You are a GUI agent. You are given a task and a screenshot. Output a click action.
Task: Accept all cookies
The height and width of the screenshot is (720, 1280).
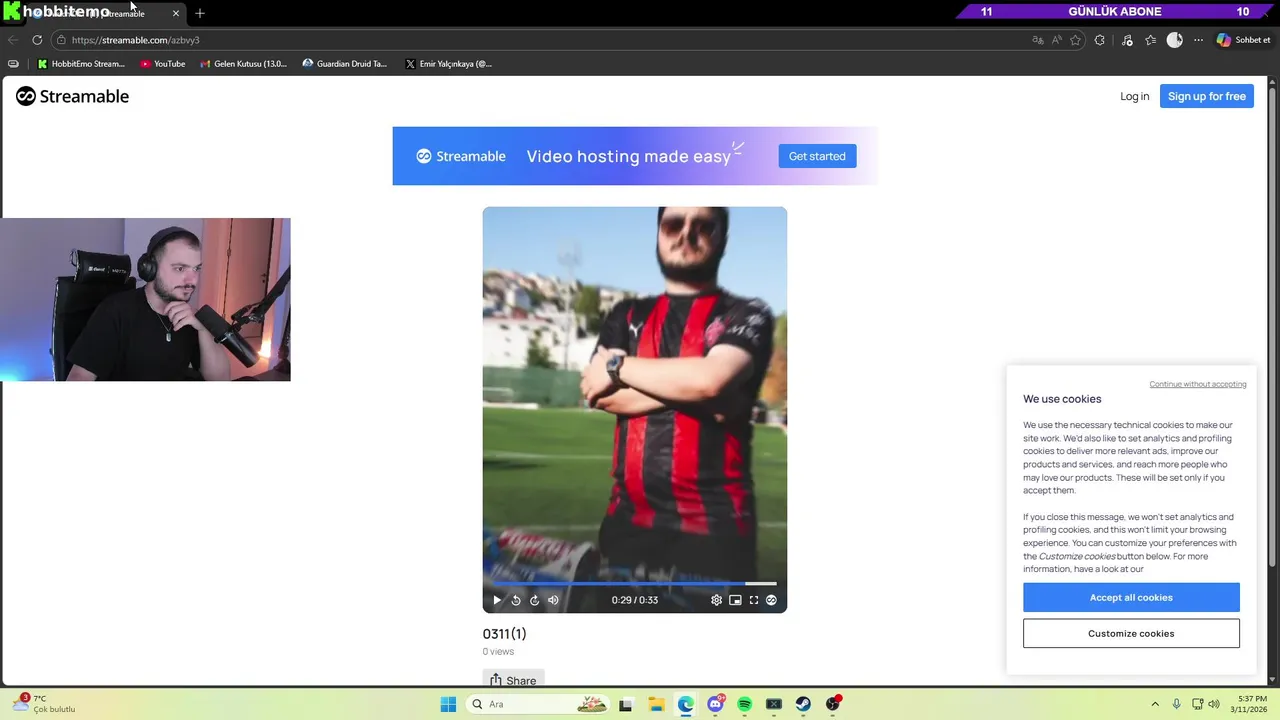tap(1131, 597)
